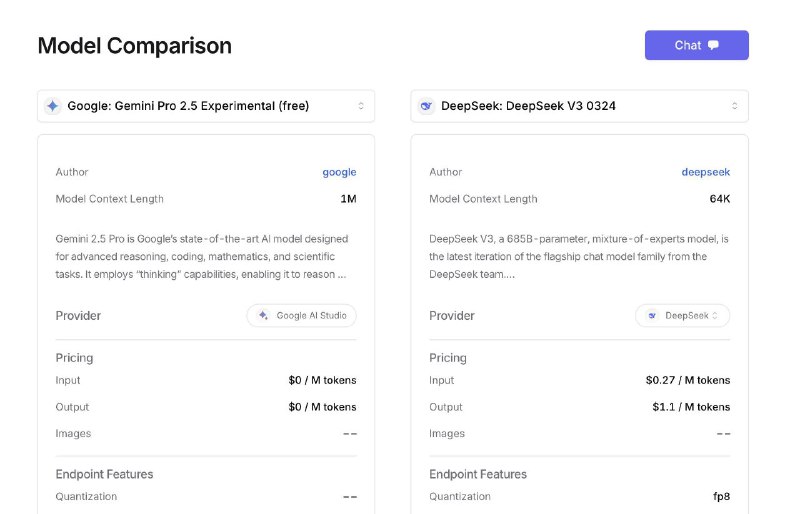The height and width of the screenshot is (514, 800).
Task: Click Endpoint Features heading in Gemini card
Action: (105, 474)
